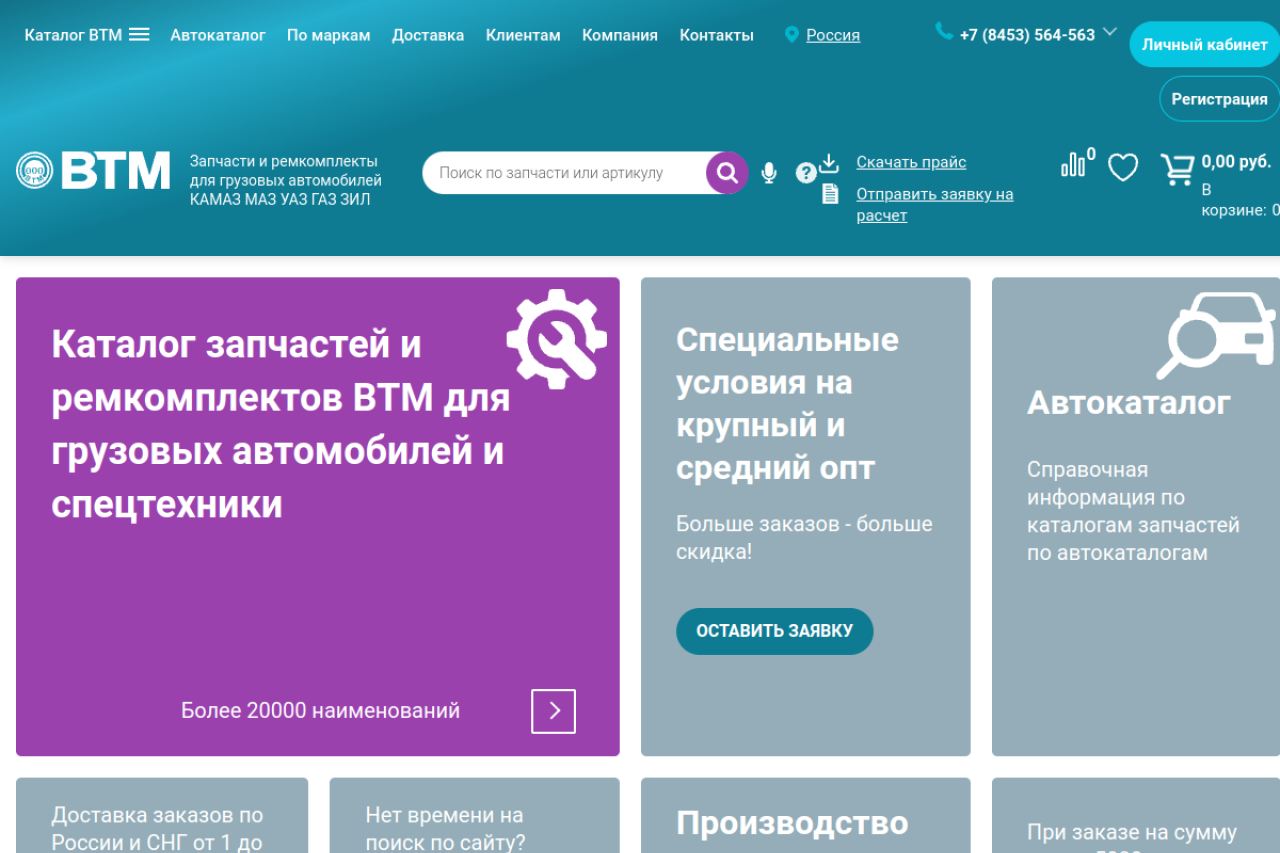
Task: Click the Личный кабинет button
Action: point(1204,45)
